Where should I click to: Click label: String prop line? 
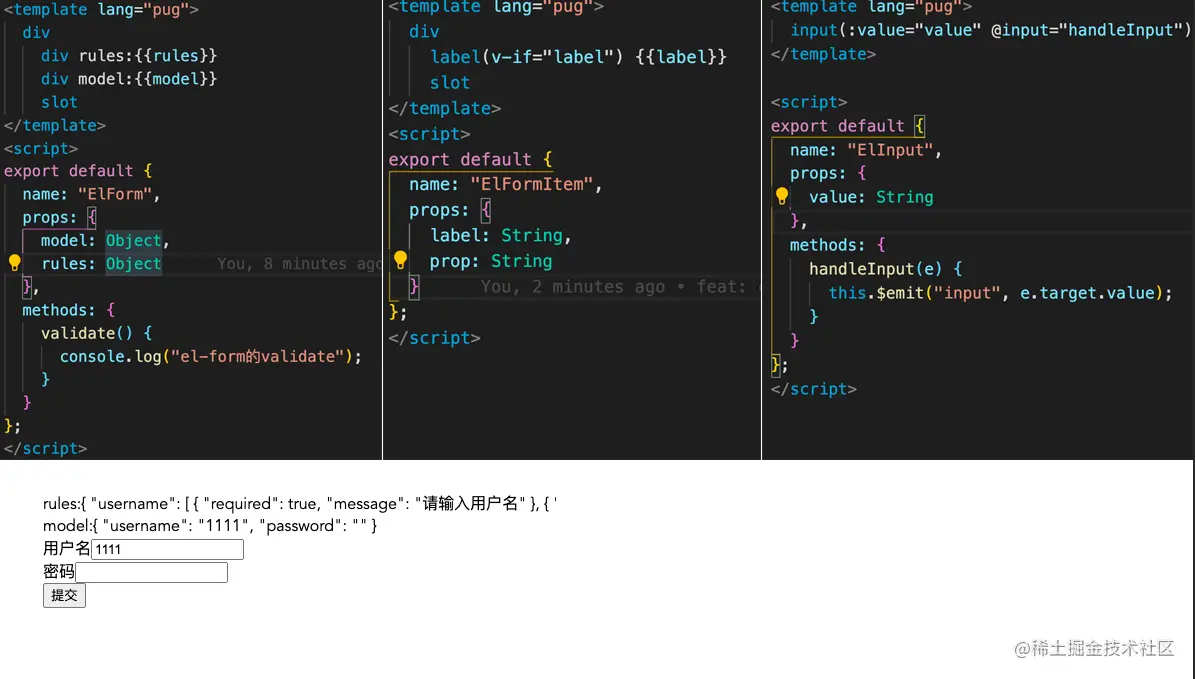click(501, 235)
